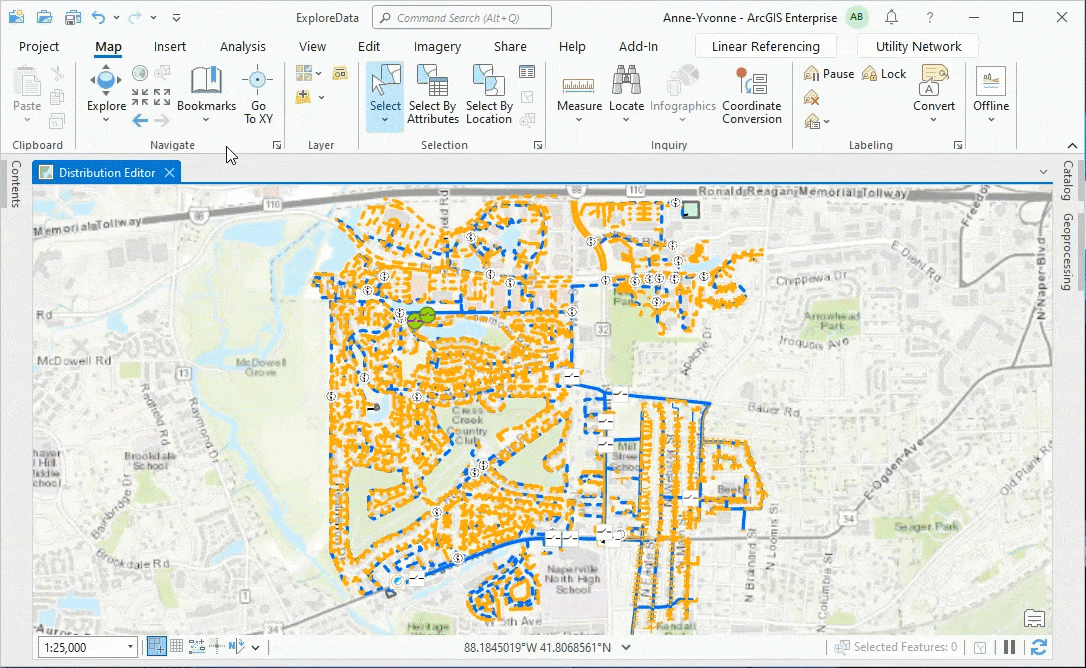
Task: Click the Convert labels icon
Action: point(934,88)
